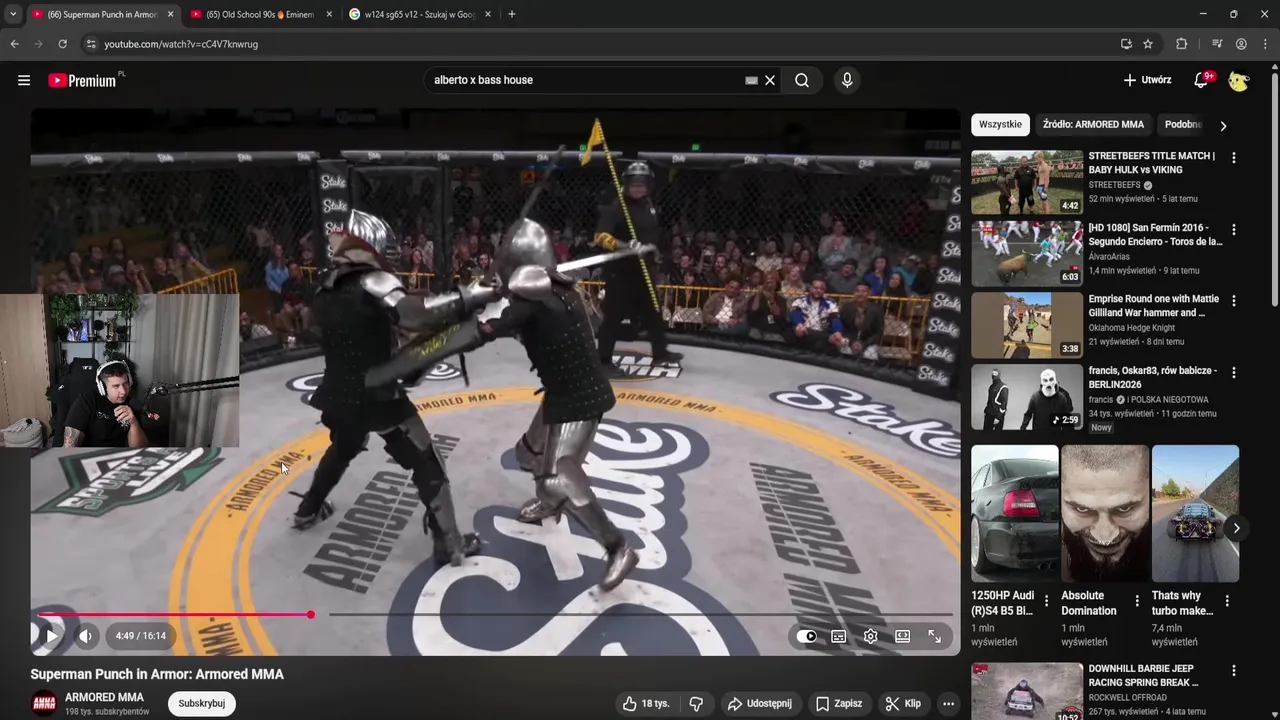This screenshot has height=720, width=1280.
Task: Open options for STREETBEEFS TITLE MATCH
Action: [x=1233, y=158]
